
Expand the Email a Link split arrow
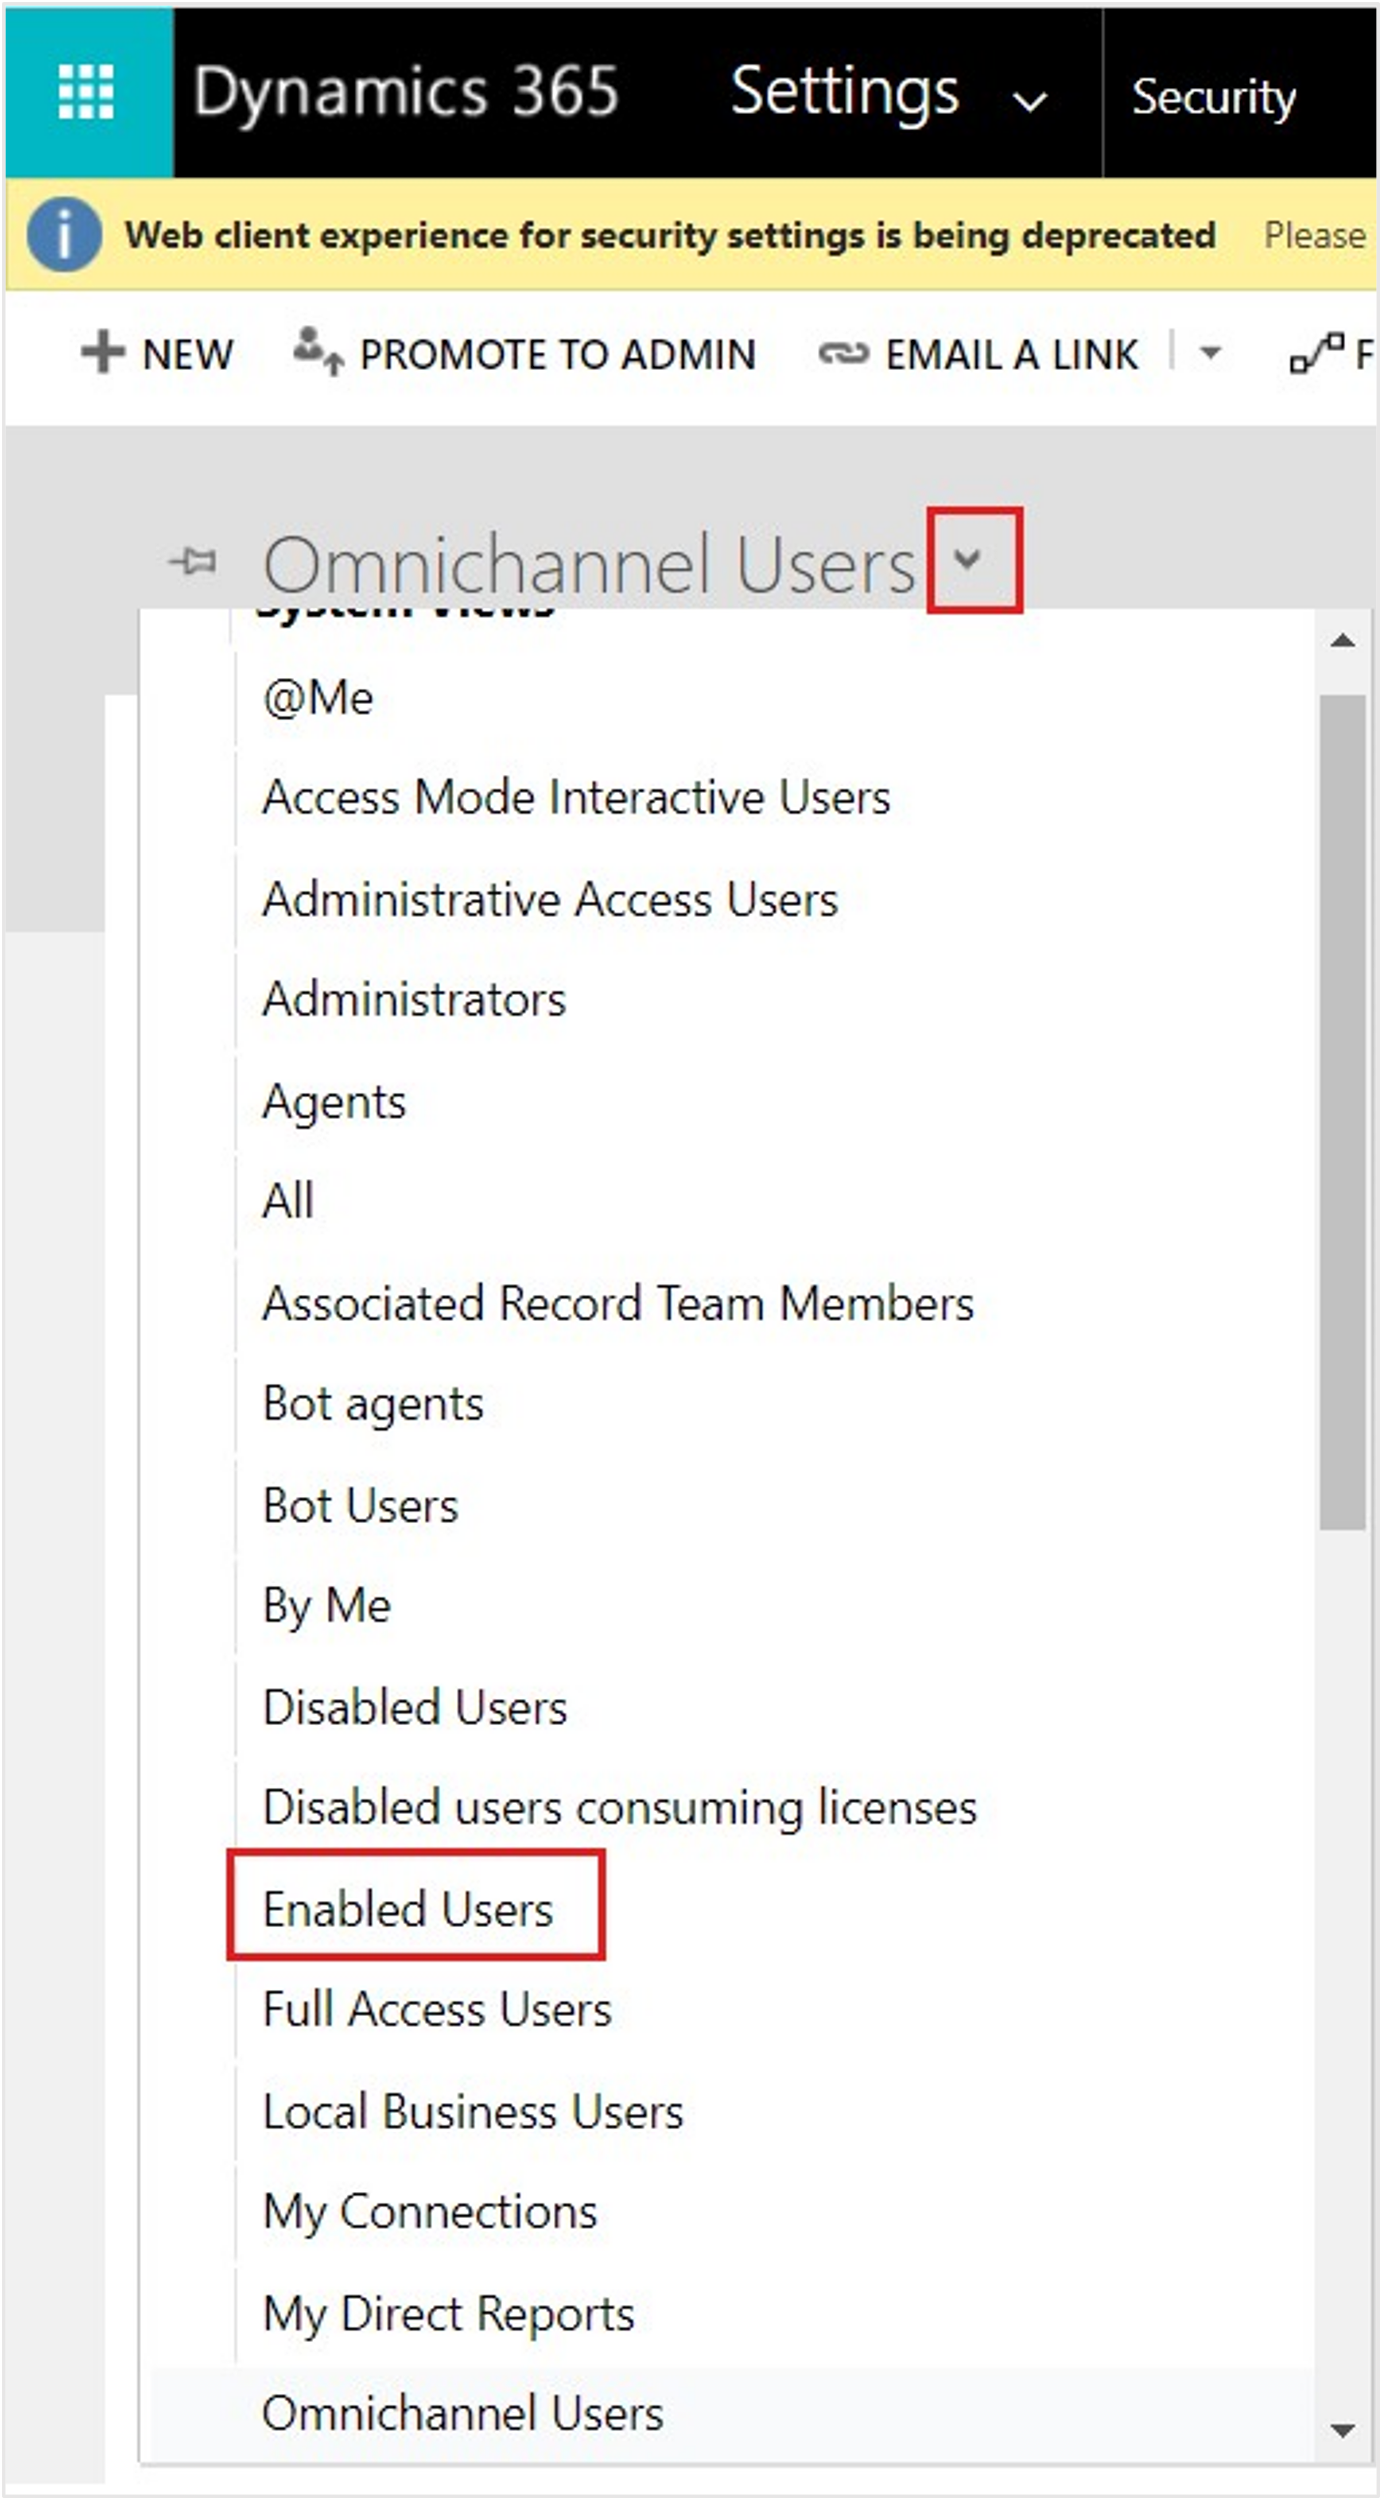click(1211, 353)
